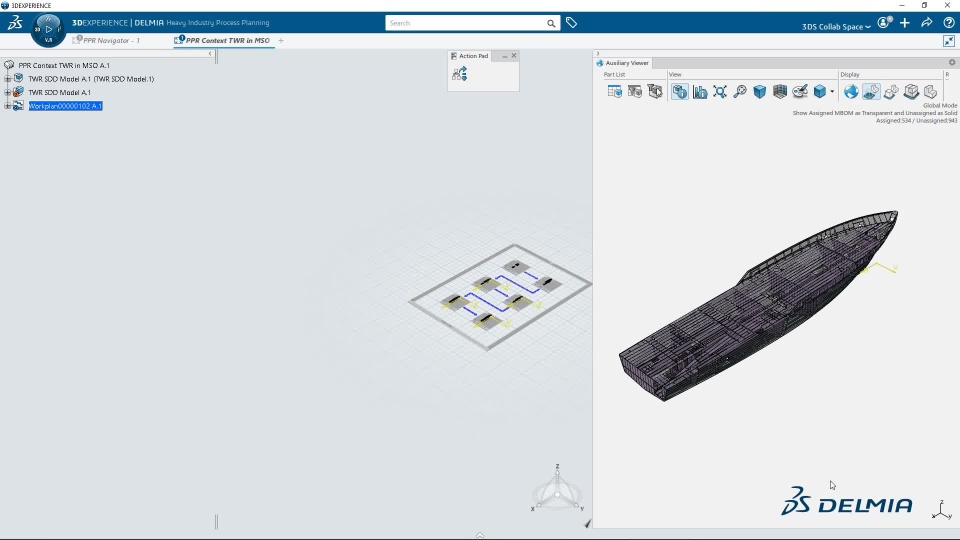
Task: Select the Auxiliary Viewer tab
Action: tap(623, 63)
